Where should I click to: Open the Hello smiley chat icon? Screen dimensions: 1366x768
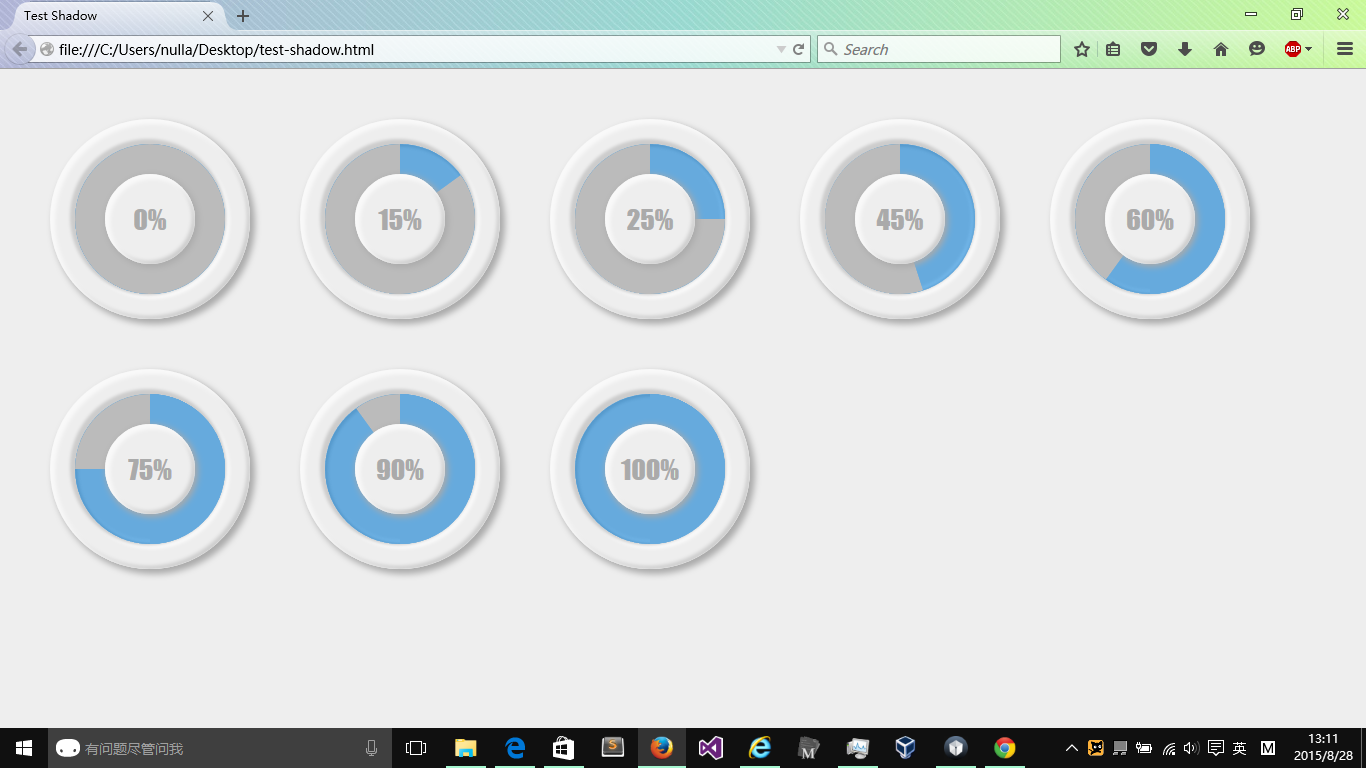click(x=1257, y=49)
